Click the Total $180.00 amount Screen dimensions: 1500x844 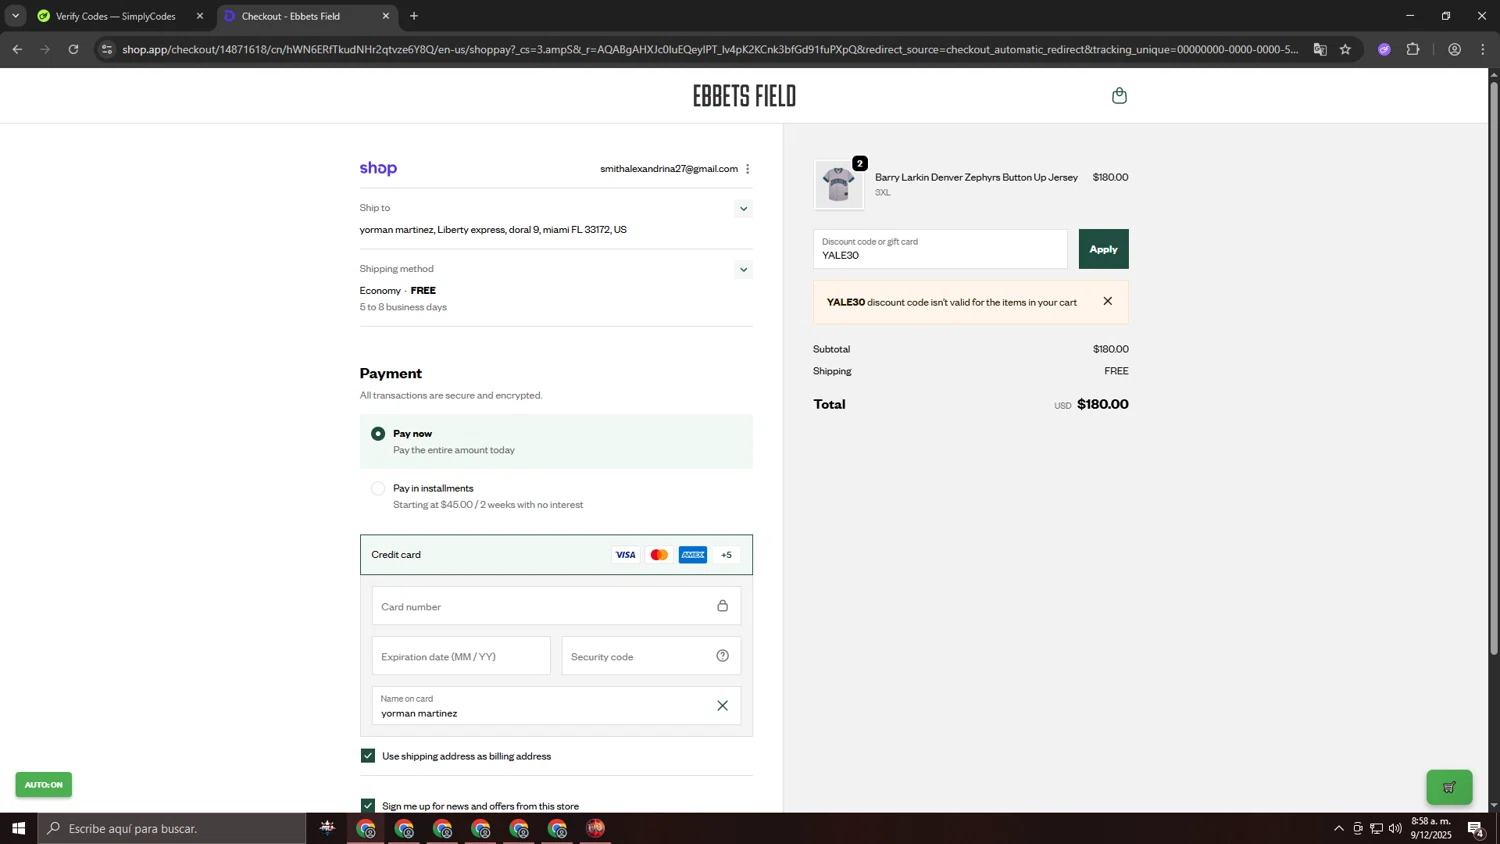pos(1102,404)
